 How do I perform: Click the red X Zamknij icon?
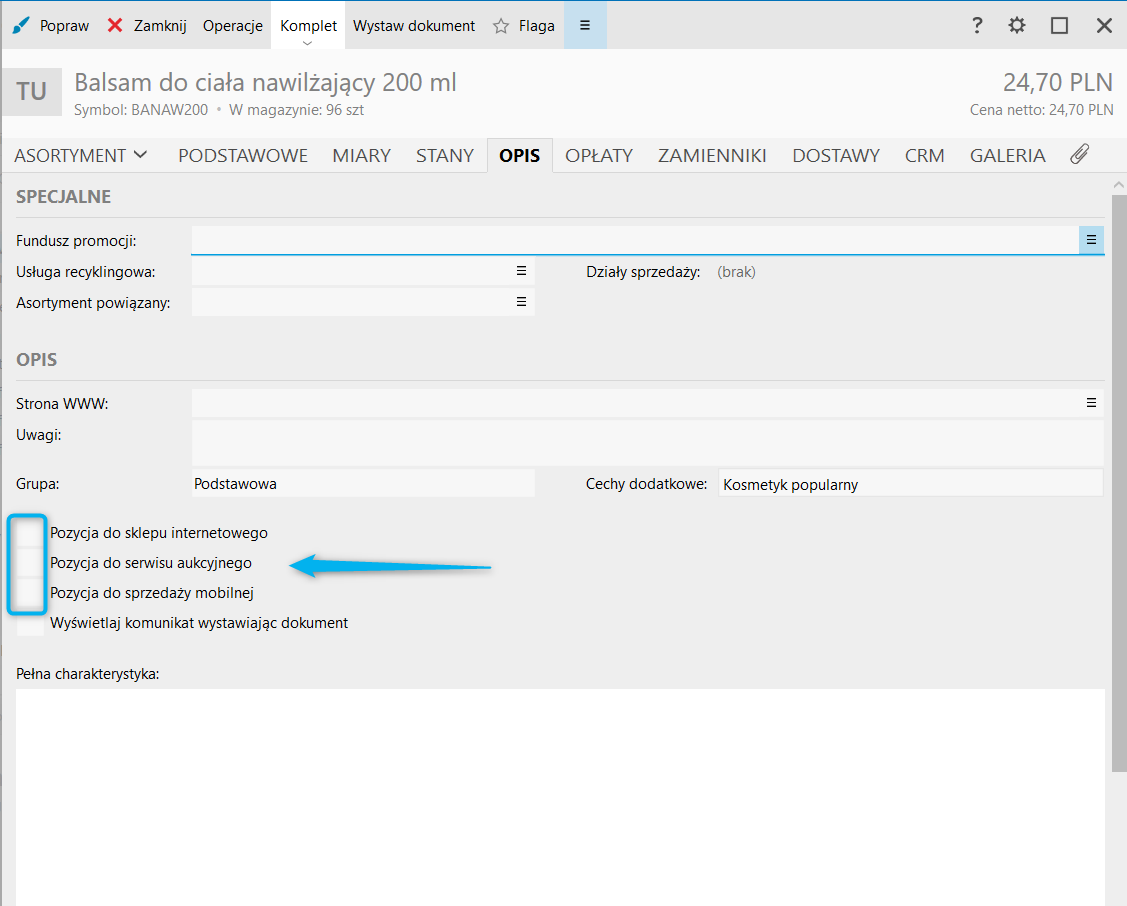(116, 26)
